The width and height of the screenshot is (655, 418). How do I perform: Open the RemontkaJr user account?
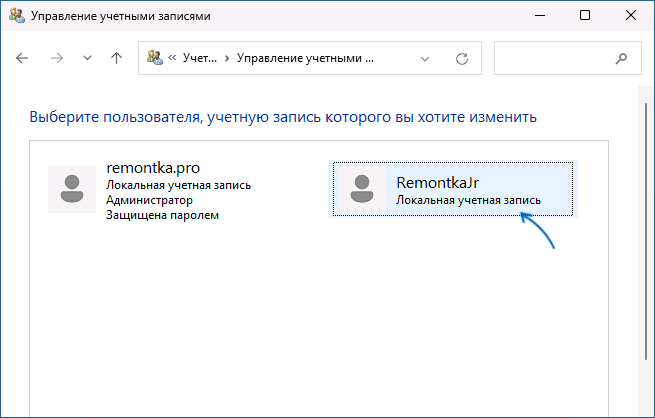[x=453, y=189]
